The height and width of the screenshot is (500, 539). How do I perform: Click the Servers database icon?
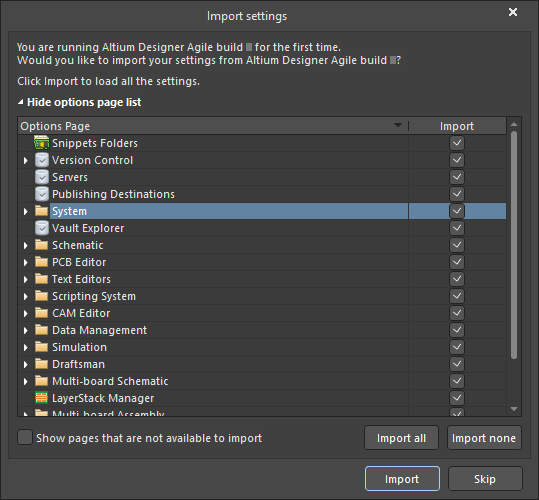point(42,177)
